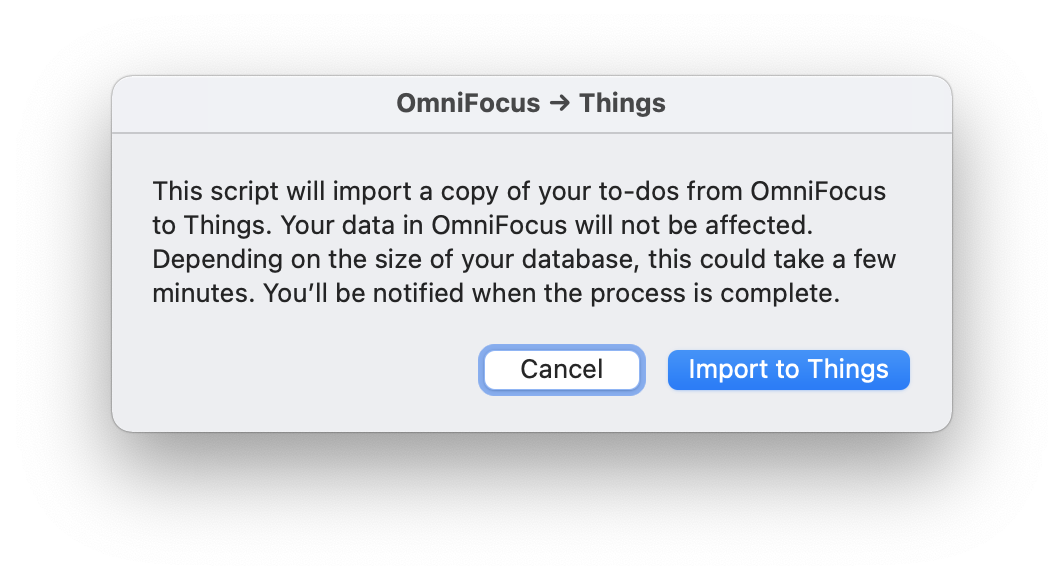Click the Cancel button
Image resolution: width=1064 pixels, height=580 pixels.
pyautogui.click(x=561, y=370)
